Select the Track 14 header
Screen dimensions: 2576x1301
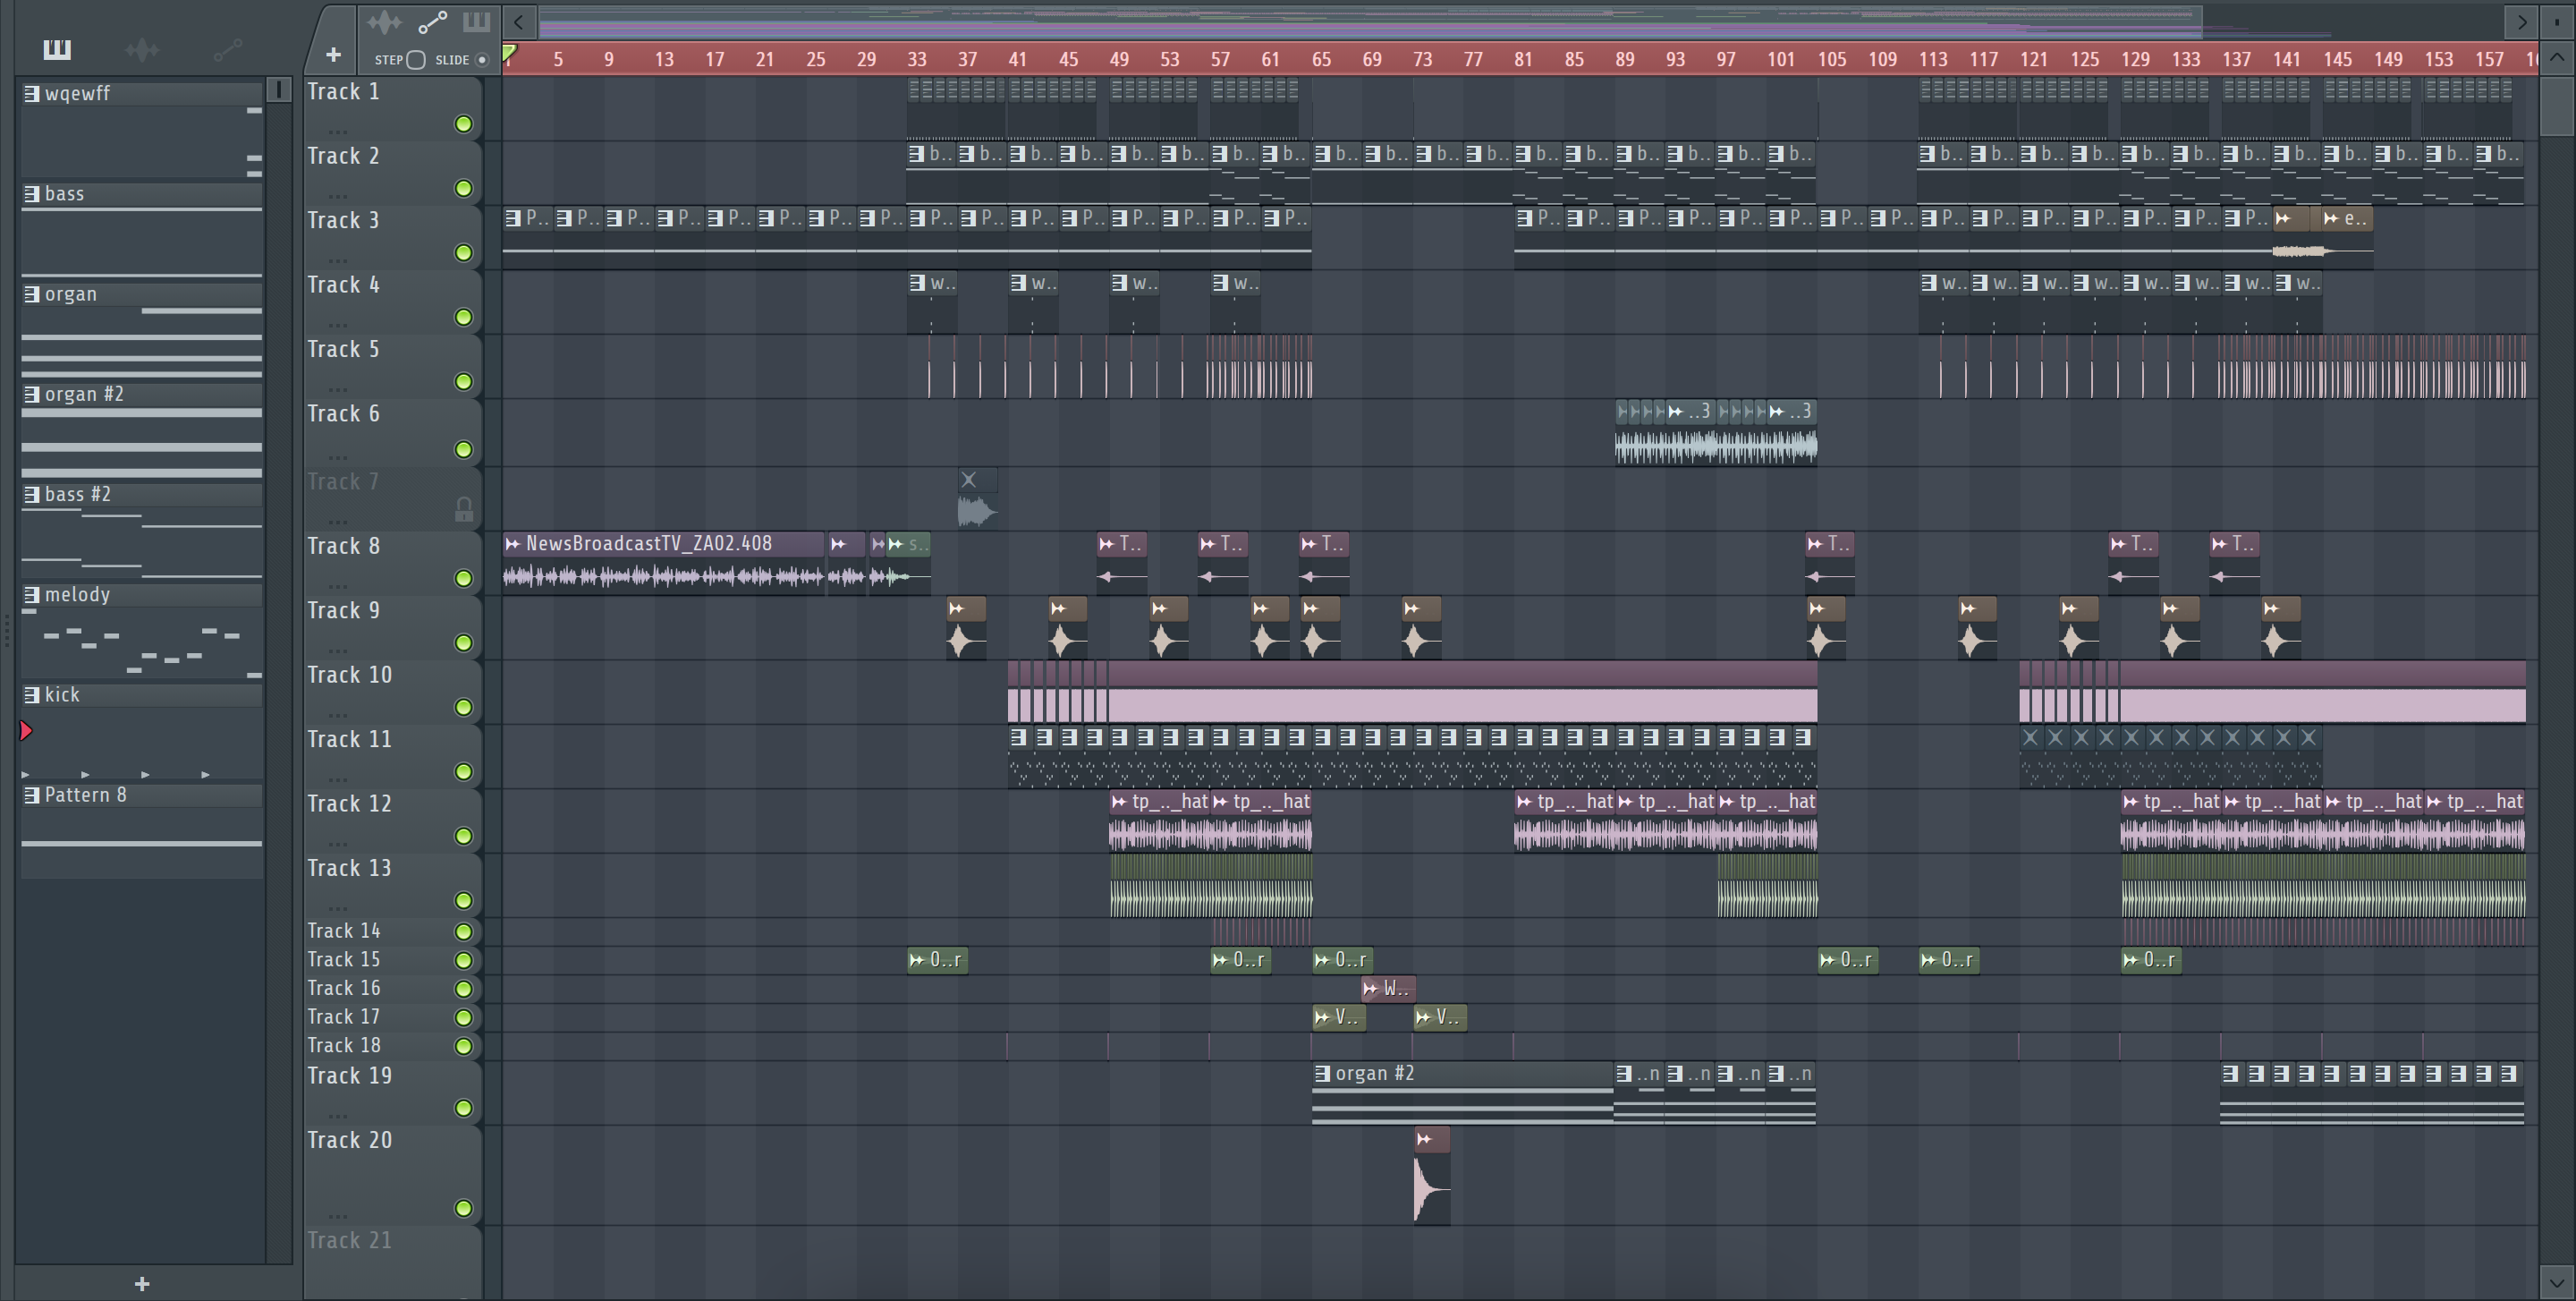[392, 932]
